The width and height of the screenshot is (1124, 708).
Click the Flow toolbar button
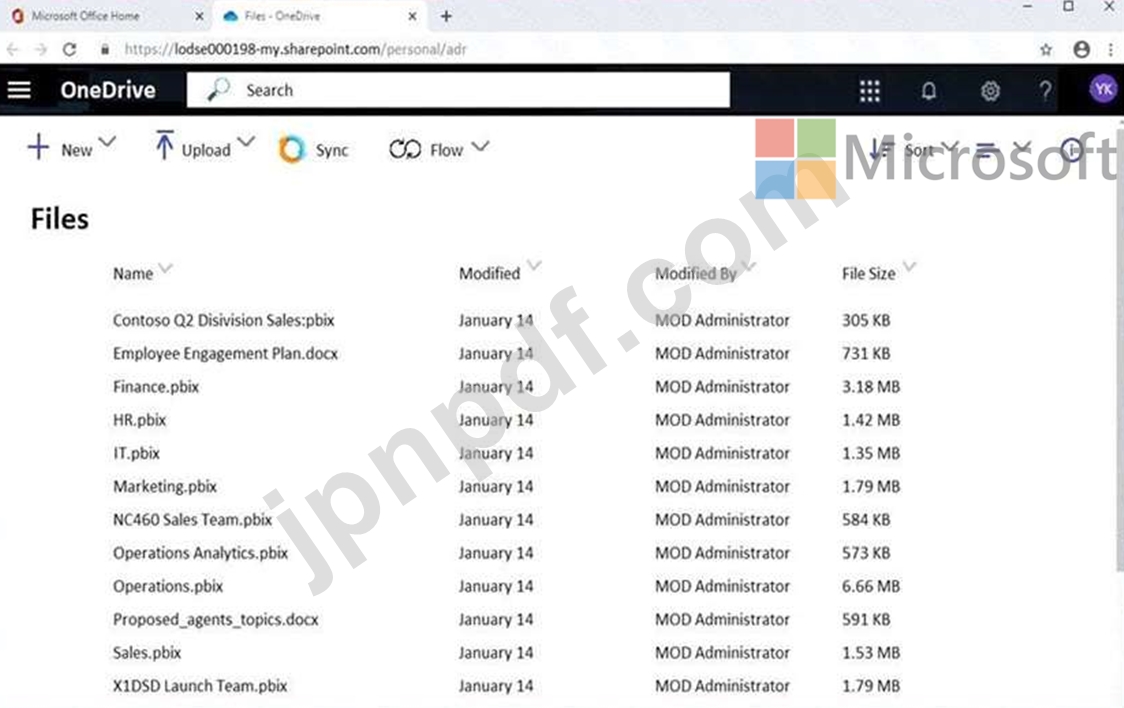[427, 149]
